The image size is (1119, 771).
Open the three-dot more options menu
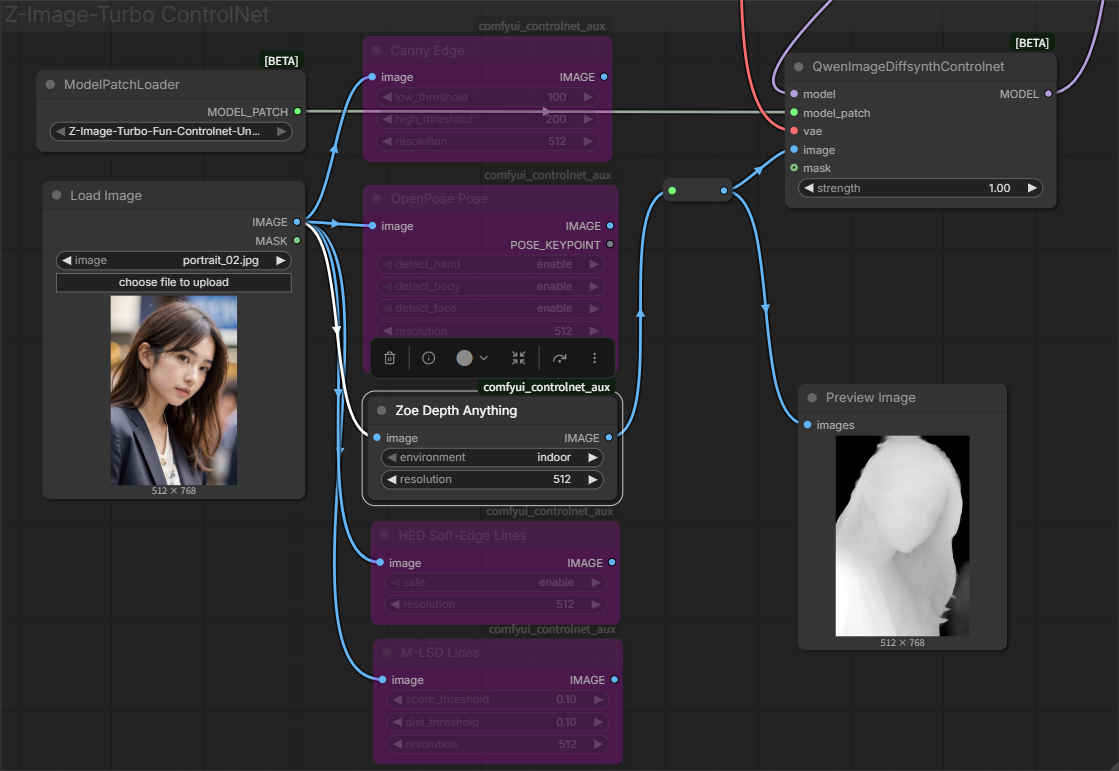point(594,358)
